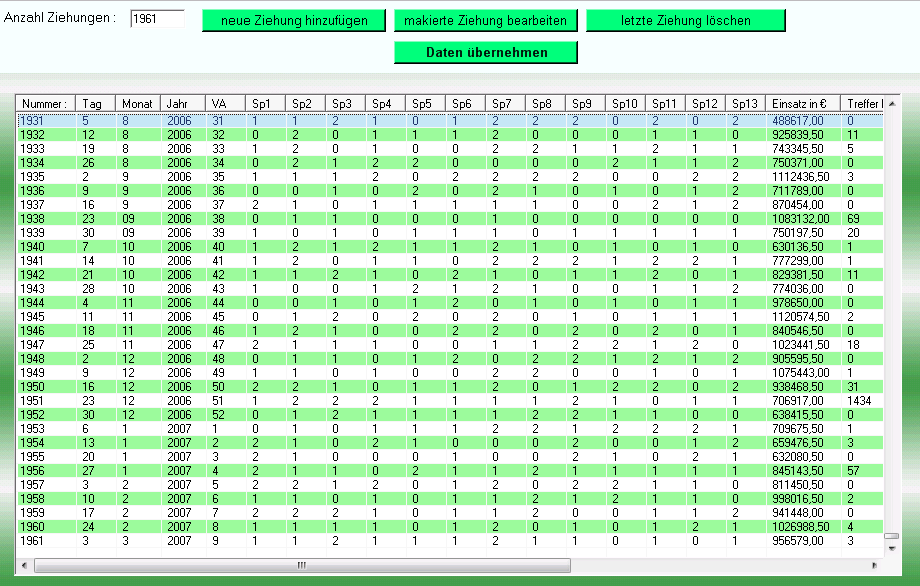920x586 pixels.
Task: Click the 'Daten übernehmen' button
Action: [486, 52]
